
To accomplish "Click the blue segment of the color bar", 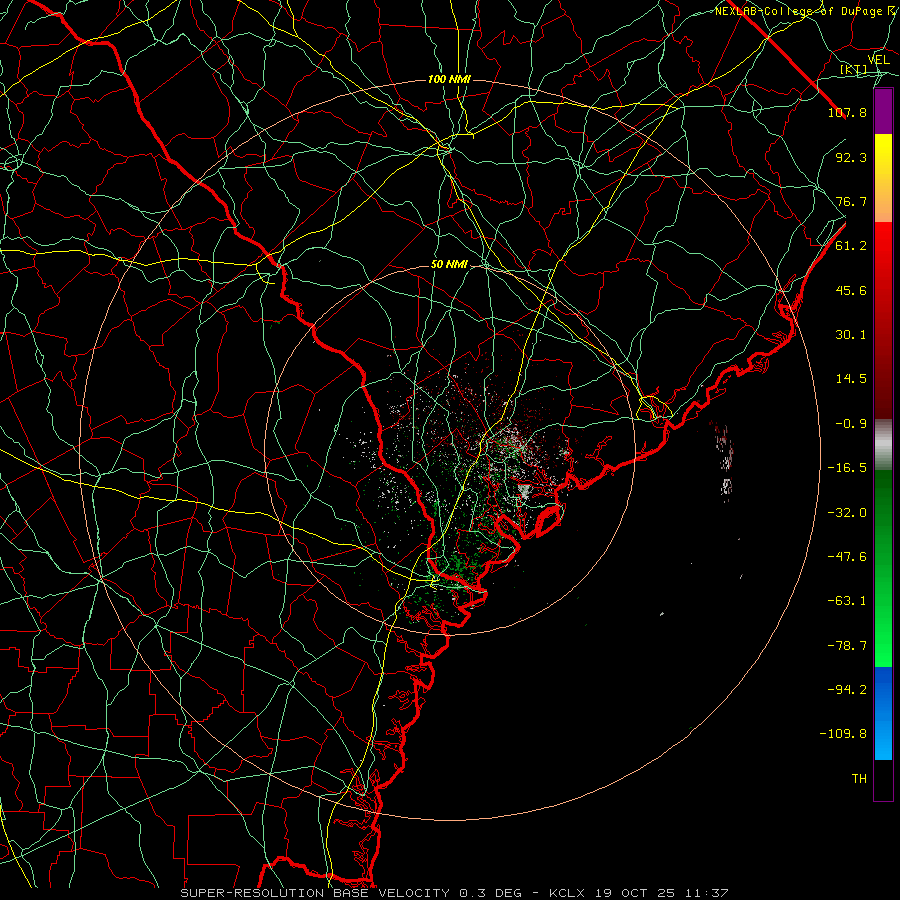I will 883,713.
